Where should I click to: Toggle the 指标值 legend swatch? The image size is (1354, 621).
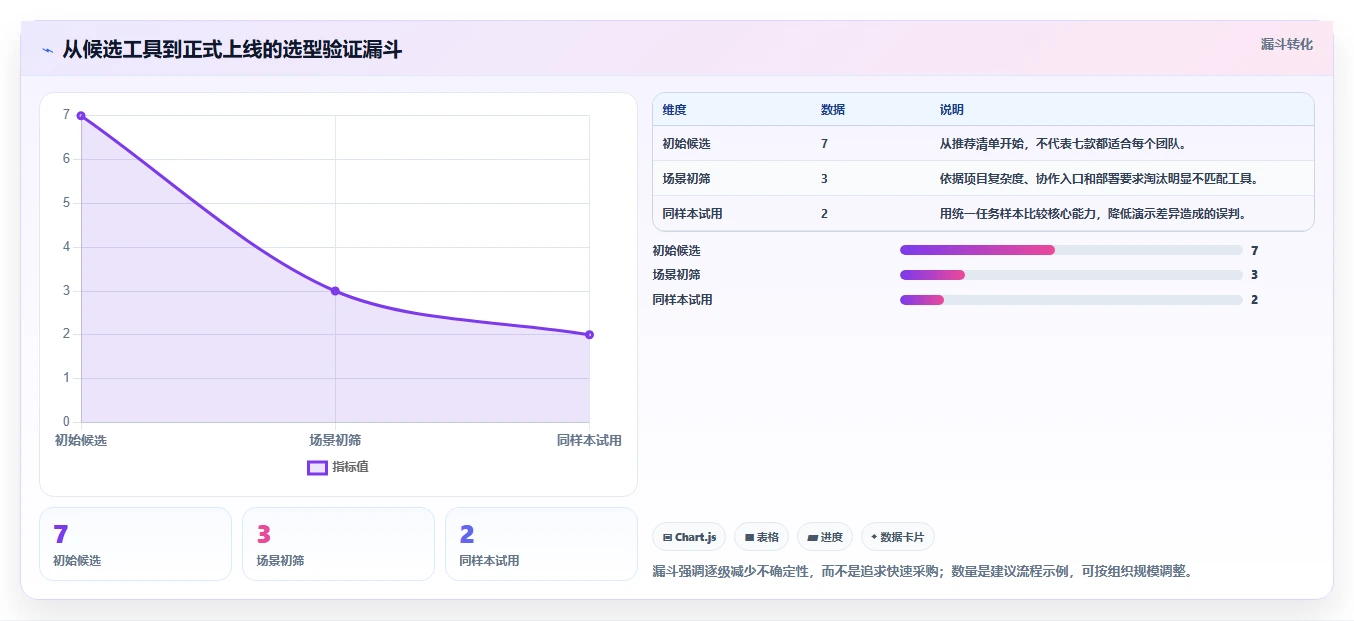(x=317, y=467)
